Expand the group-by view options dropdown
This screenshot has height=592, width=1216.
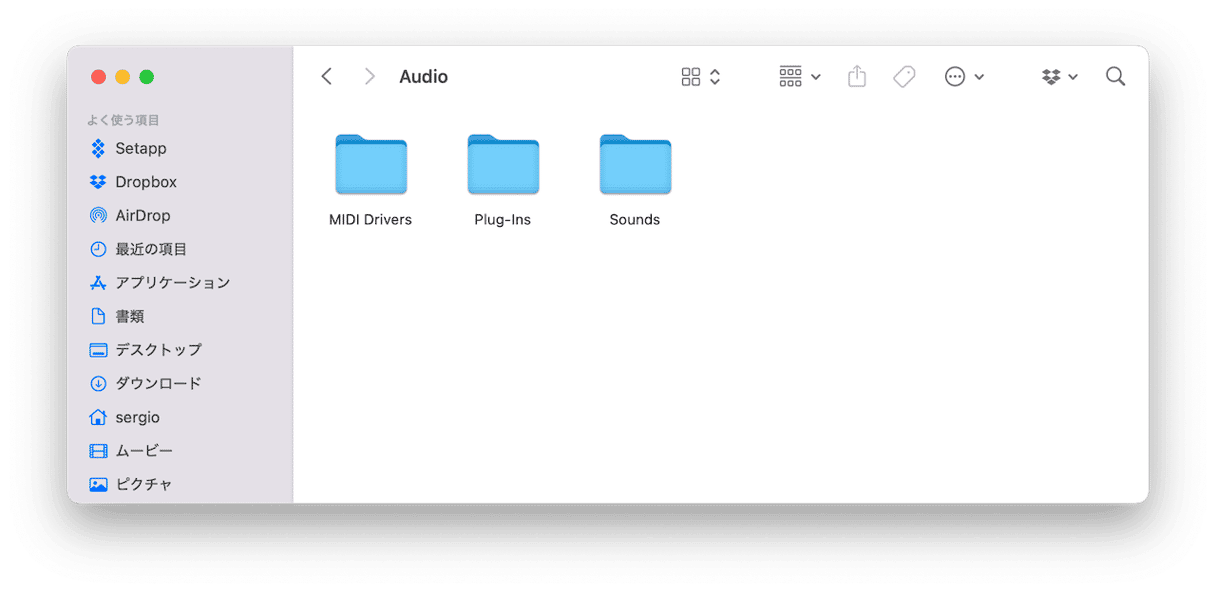[799, 77]
